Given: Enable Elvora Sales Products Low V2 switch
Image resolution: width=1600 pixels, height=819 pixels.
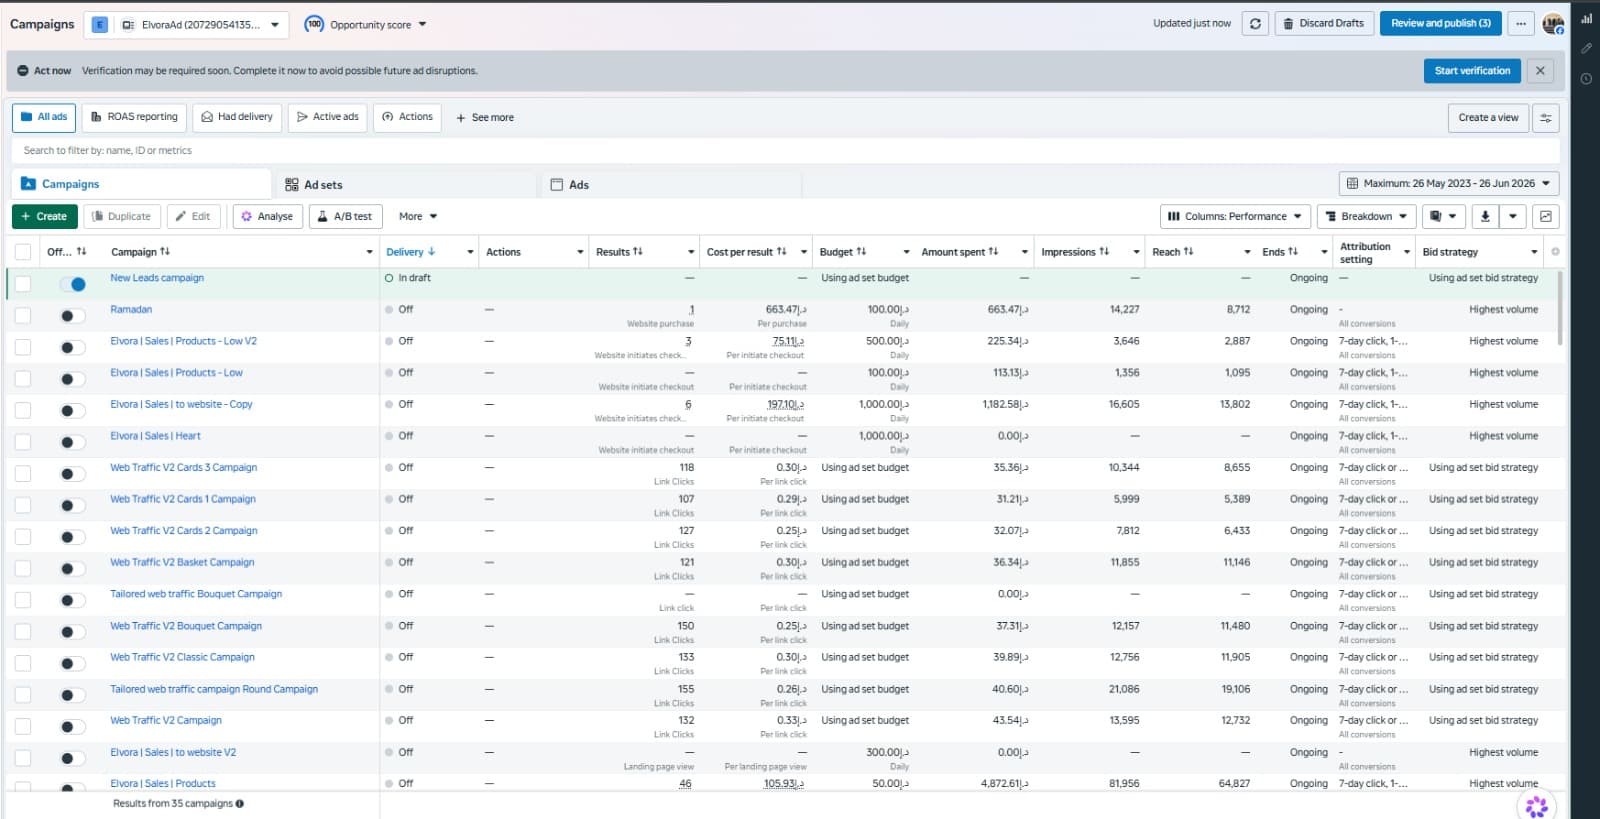Looking at the screenshot, I should point(72,348).
